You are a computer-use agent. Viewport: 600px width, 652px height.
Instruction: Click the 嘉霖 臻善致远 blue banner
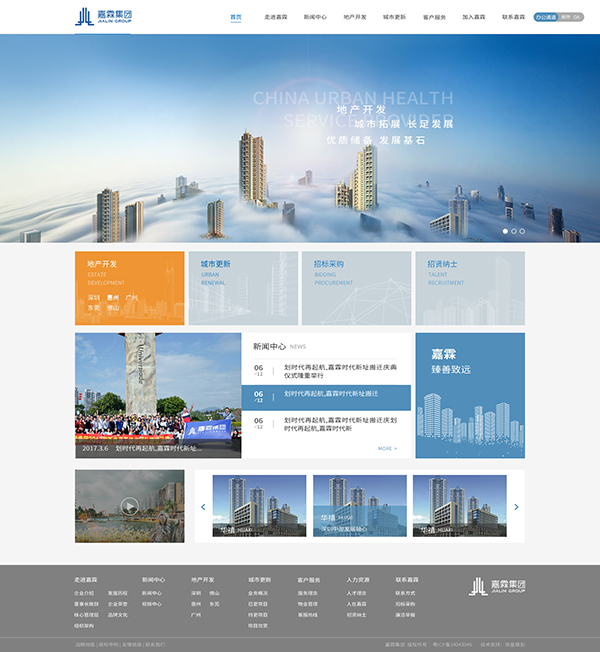click(x=470, y=395)
